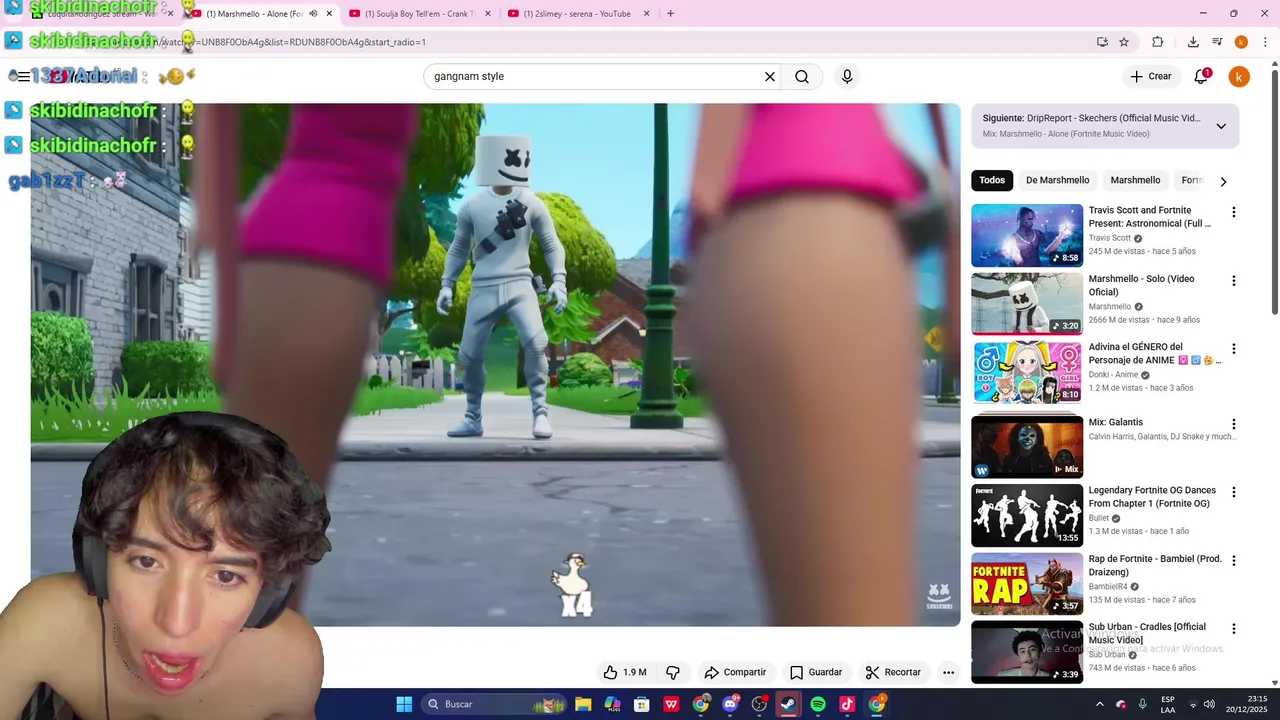Screen dimensions: 1280x720
Task: Open the browser downloads icon
Action: click(x=1193, y=42)
